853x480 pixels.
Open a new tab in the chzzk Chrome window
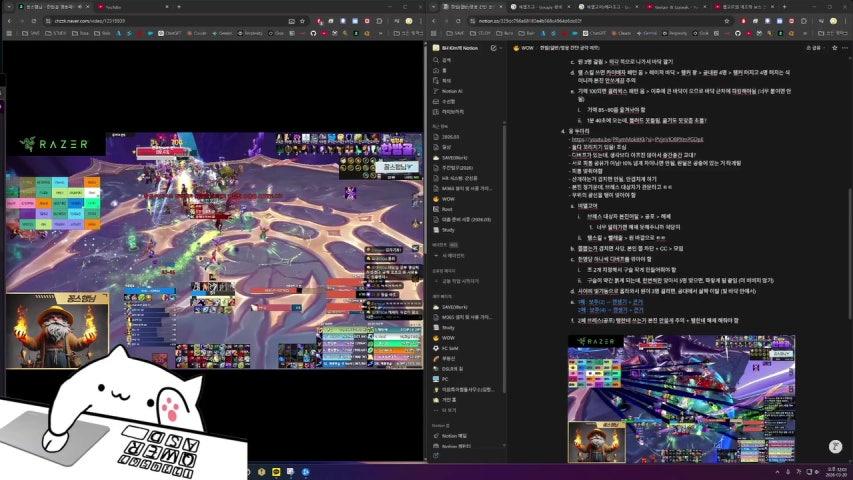click(179, 7)
